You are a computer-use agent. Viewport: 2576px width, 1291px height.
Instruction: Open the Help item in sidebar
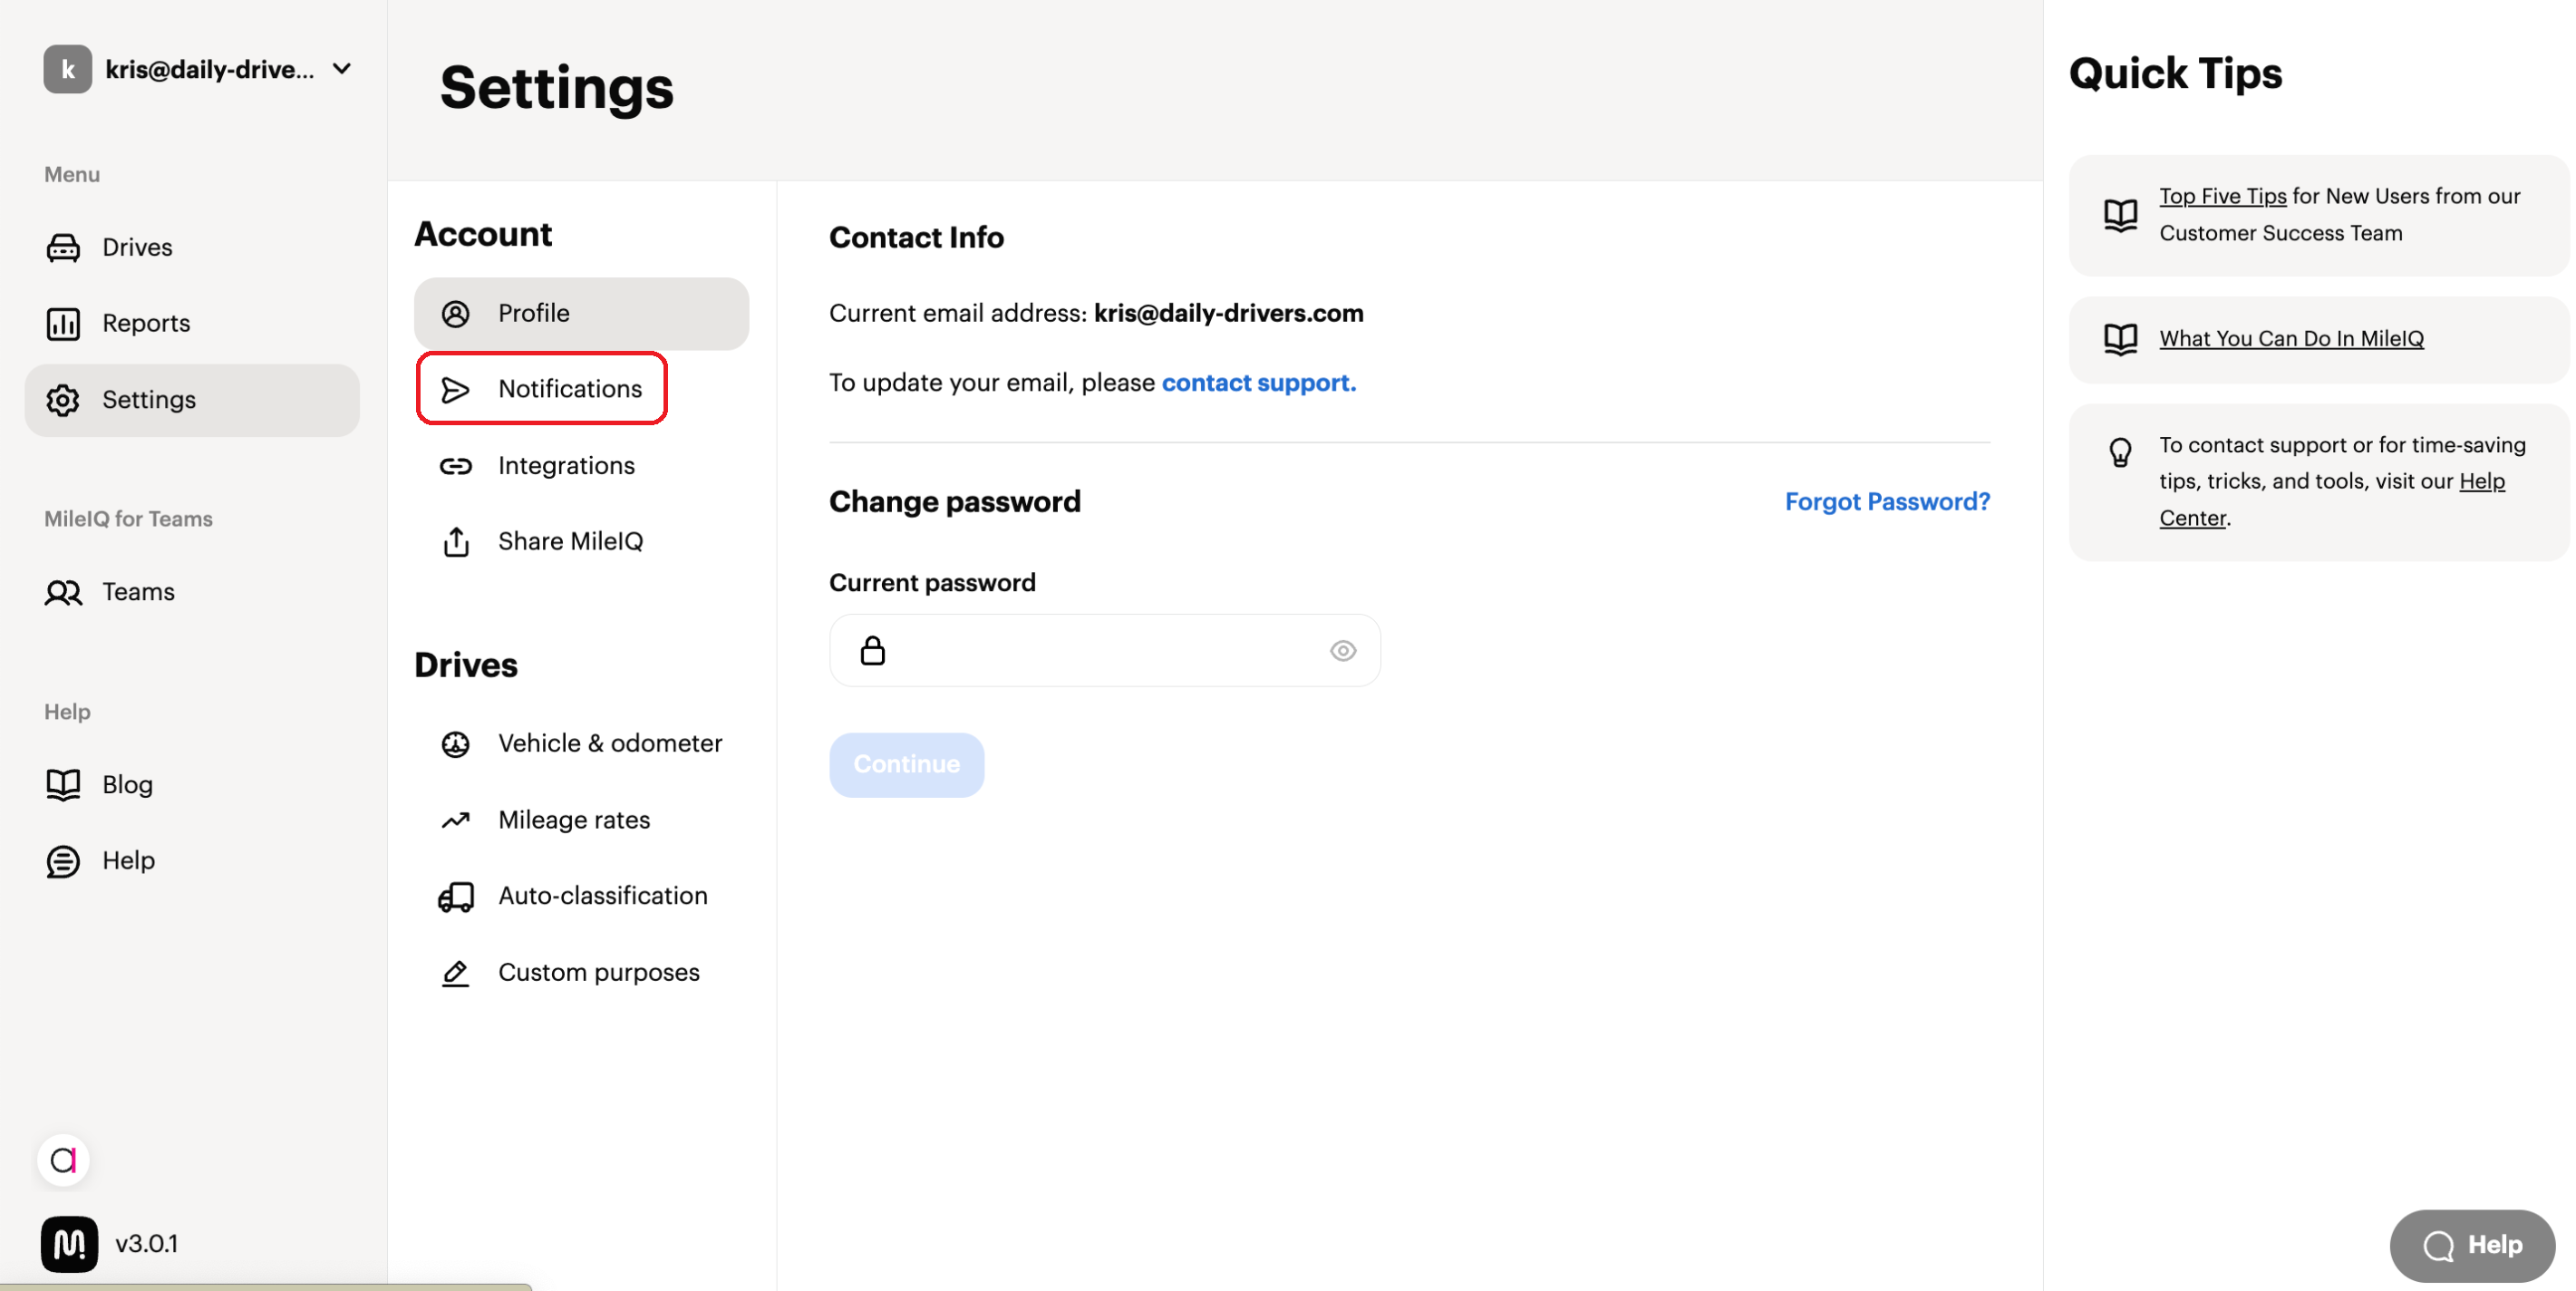(192, 861)
